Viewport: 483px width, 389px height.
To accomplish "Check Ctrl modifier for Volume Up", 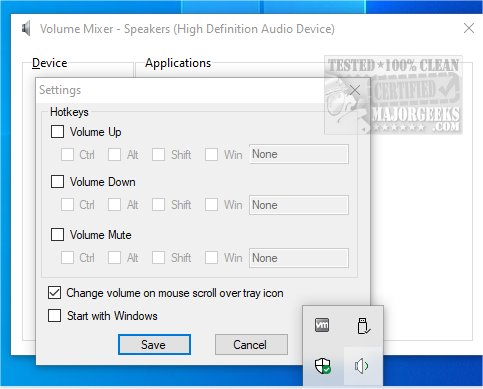I will [67, 155].
